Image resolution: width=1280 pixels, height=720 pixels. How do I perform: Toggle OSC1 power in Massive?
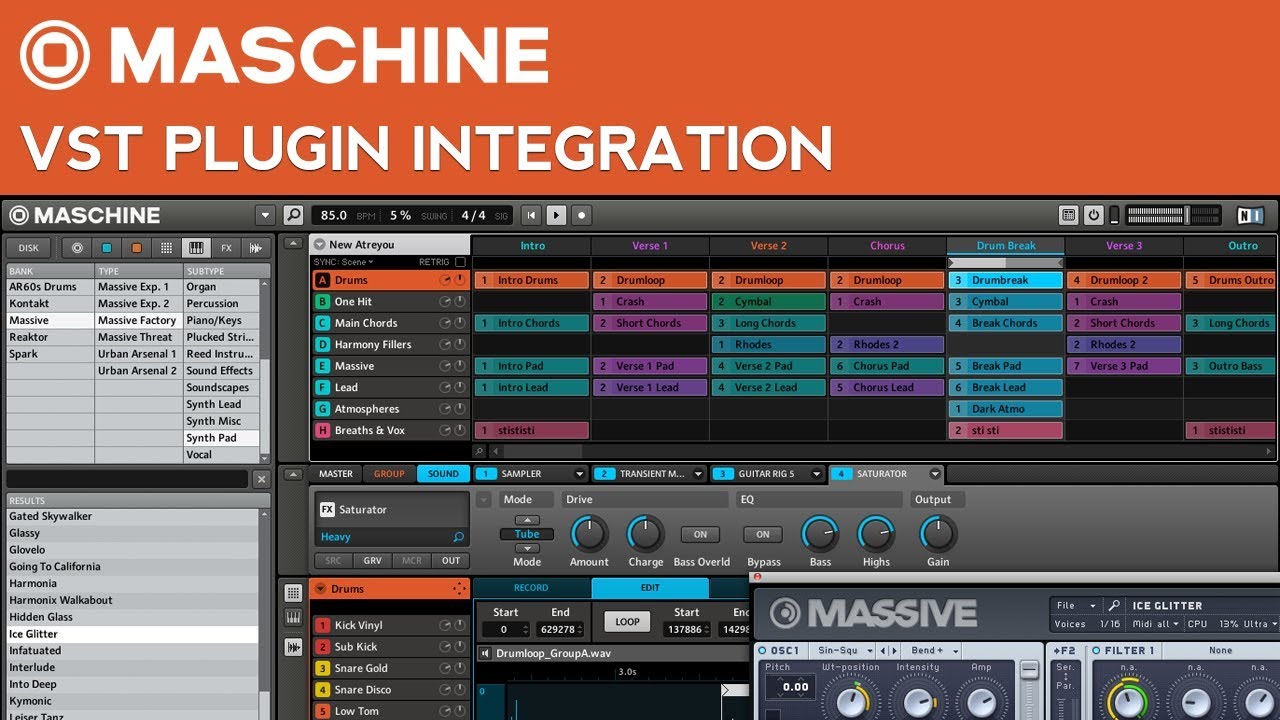tap(763, 651)
